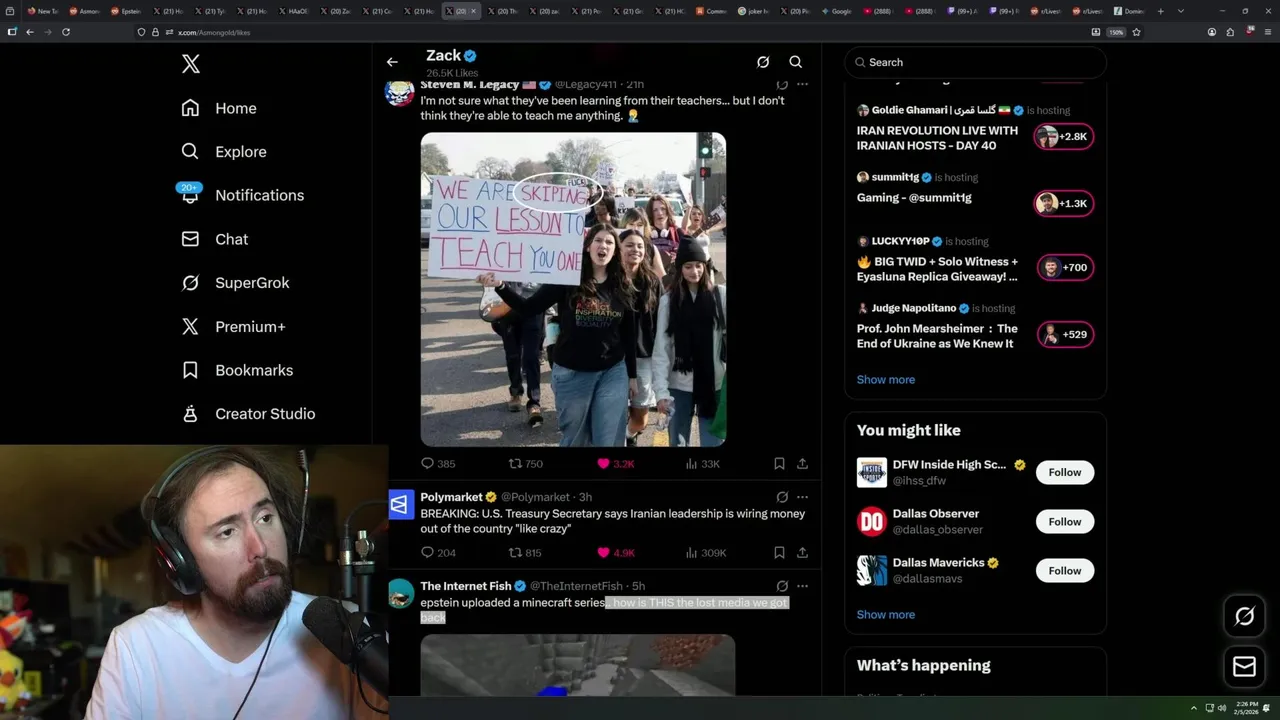Reply to Polymarket's post with 204 replies

click(438, 553)
